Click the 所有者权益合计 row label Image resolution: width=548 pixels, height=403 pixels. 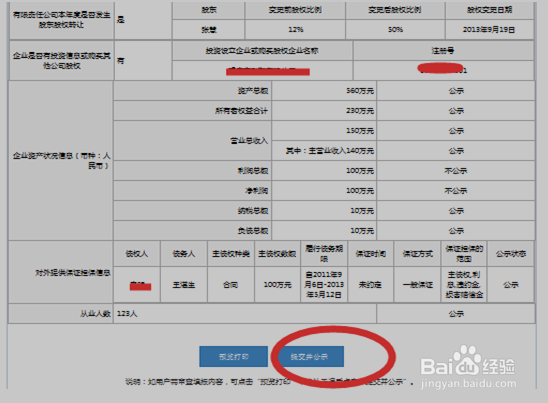241,111
